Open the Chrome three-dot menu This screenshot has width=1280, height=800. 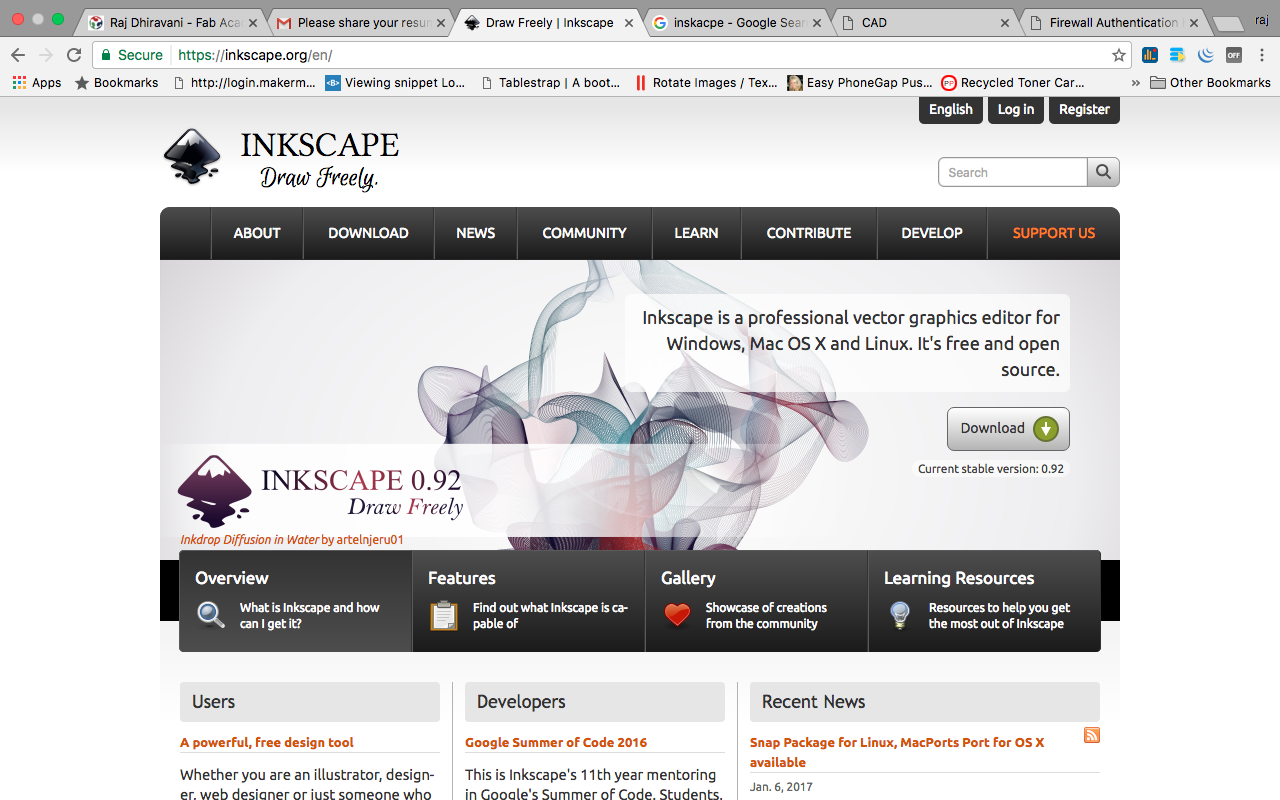pos(1262,55)
